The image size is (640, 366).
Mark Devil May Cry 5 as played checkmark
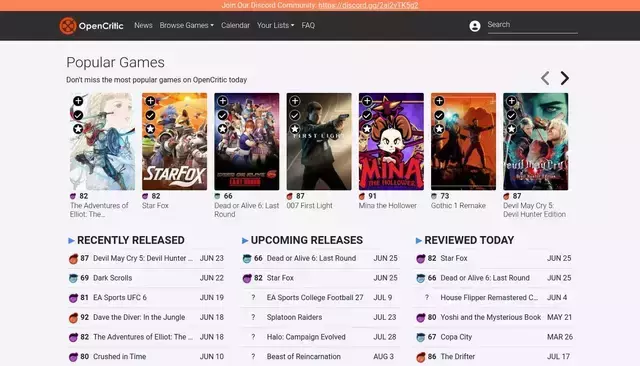coord(511,115)
